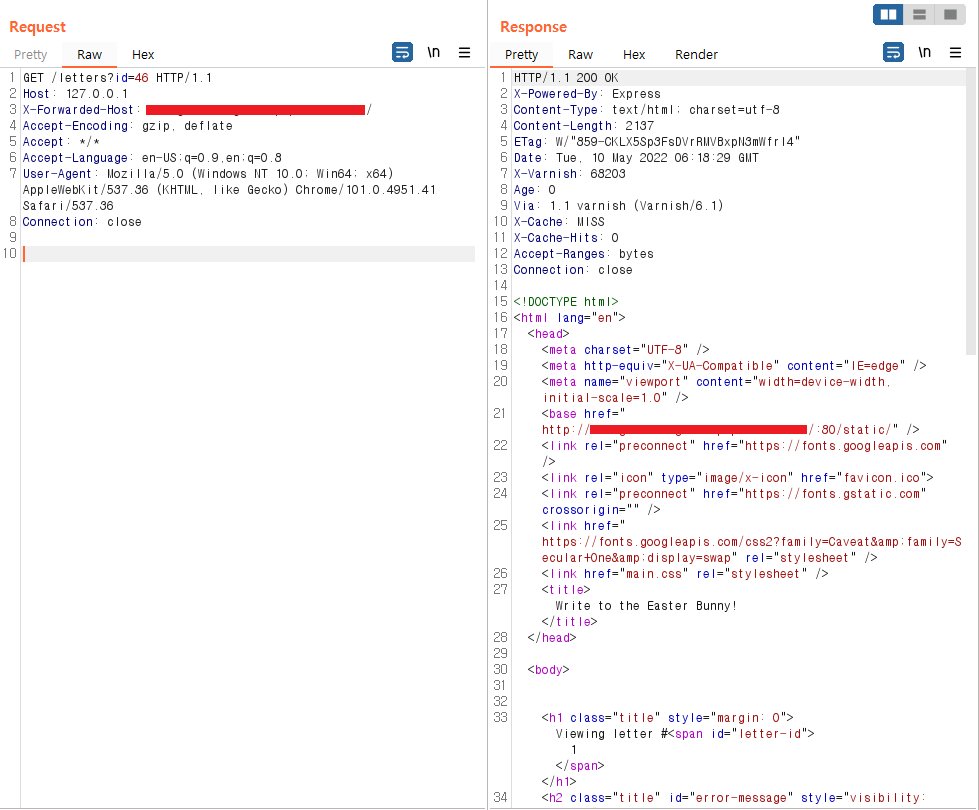Open the Hex tab in Response
This screenshot has height=810, width=979.
634,54
